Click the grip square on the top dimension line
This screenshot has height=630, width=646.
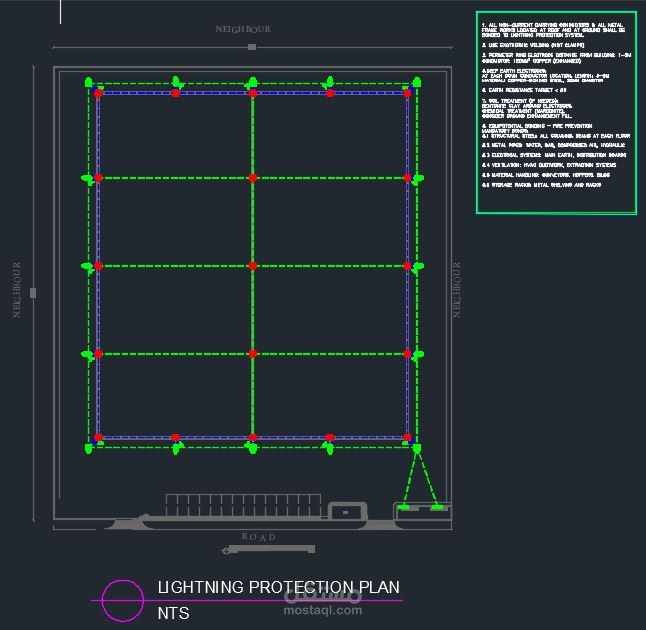[x=252, y=47]
